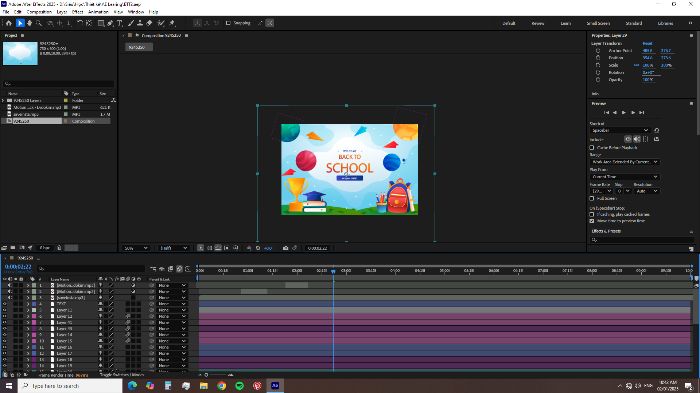Select the Puppet Pin tool
Viewport: 700px width, 393px height.
click(x=172, y=23)
